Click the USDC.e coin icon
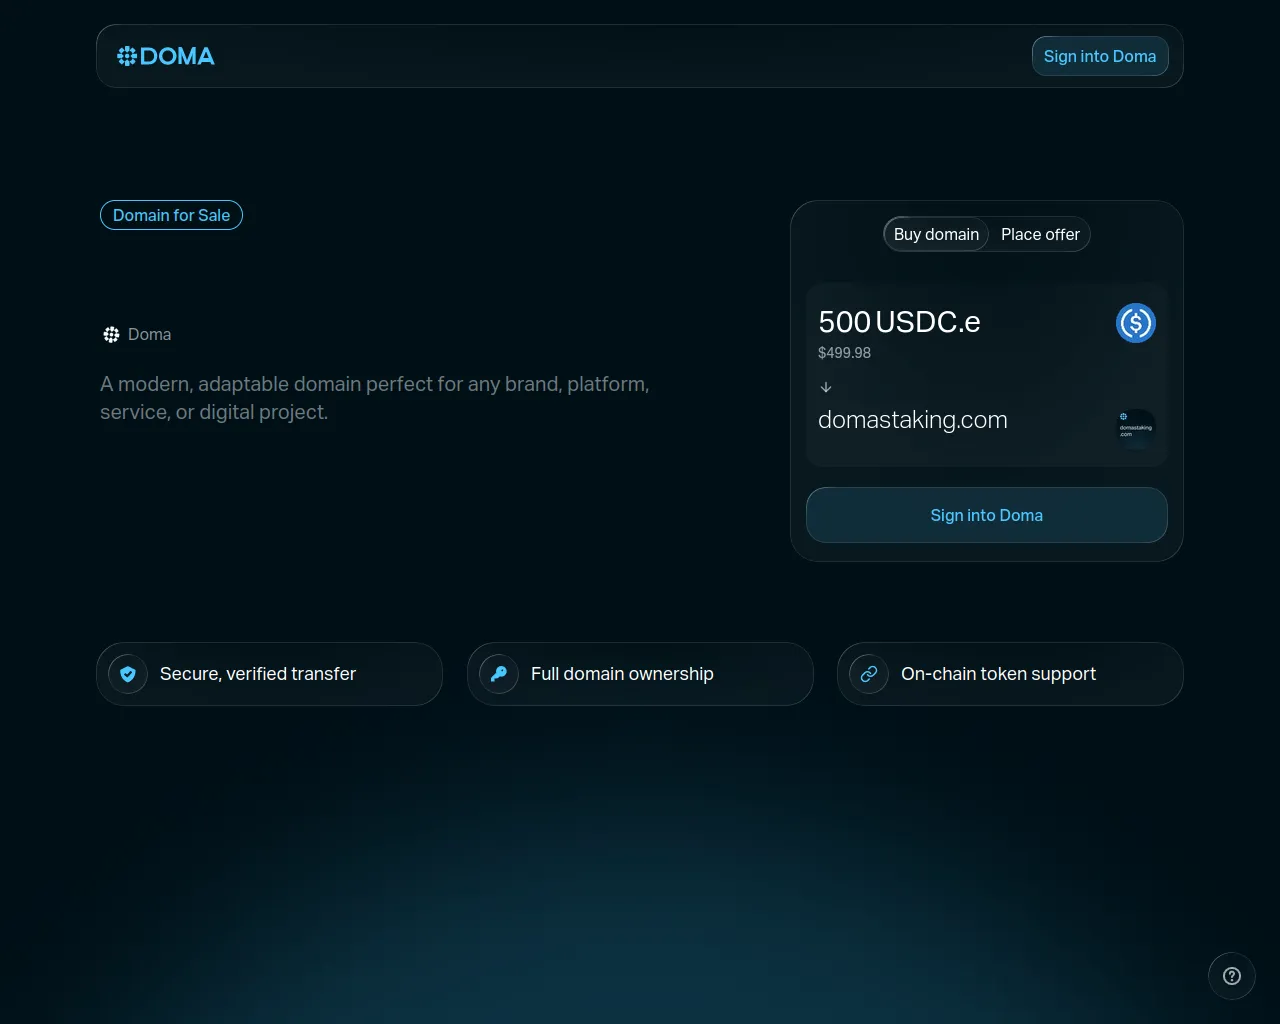This screenshot has width=1280, height=1024. click(x=1136, y=323)
